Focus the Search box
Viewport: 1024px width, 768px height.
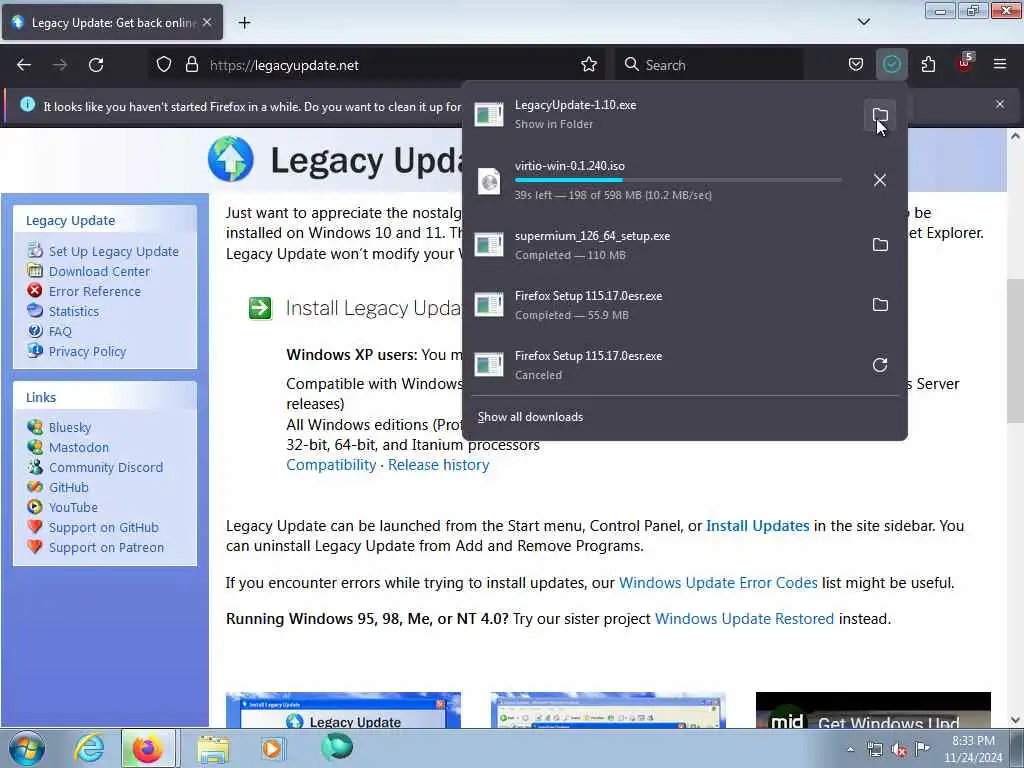[709, 65]
